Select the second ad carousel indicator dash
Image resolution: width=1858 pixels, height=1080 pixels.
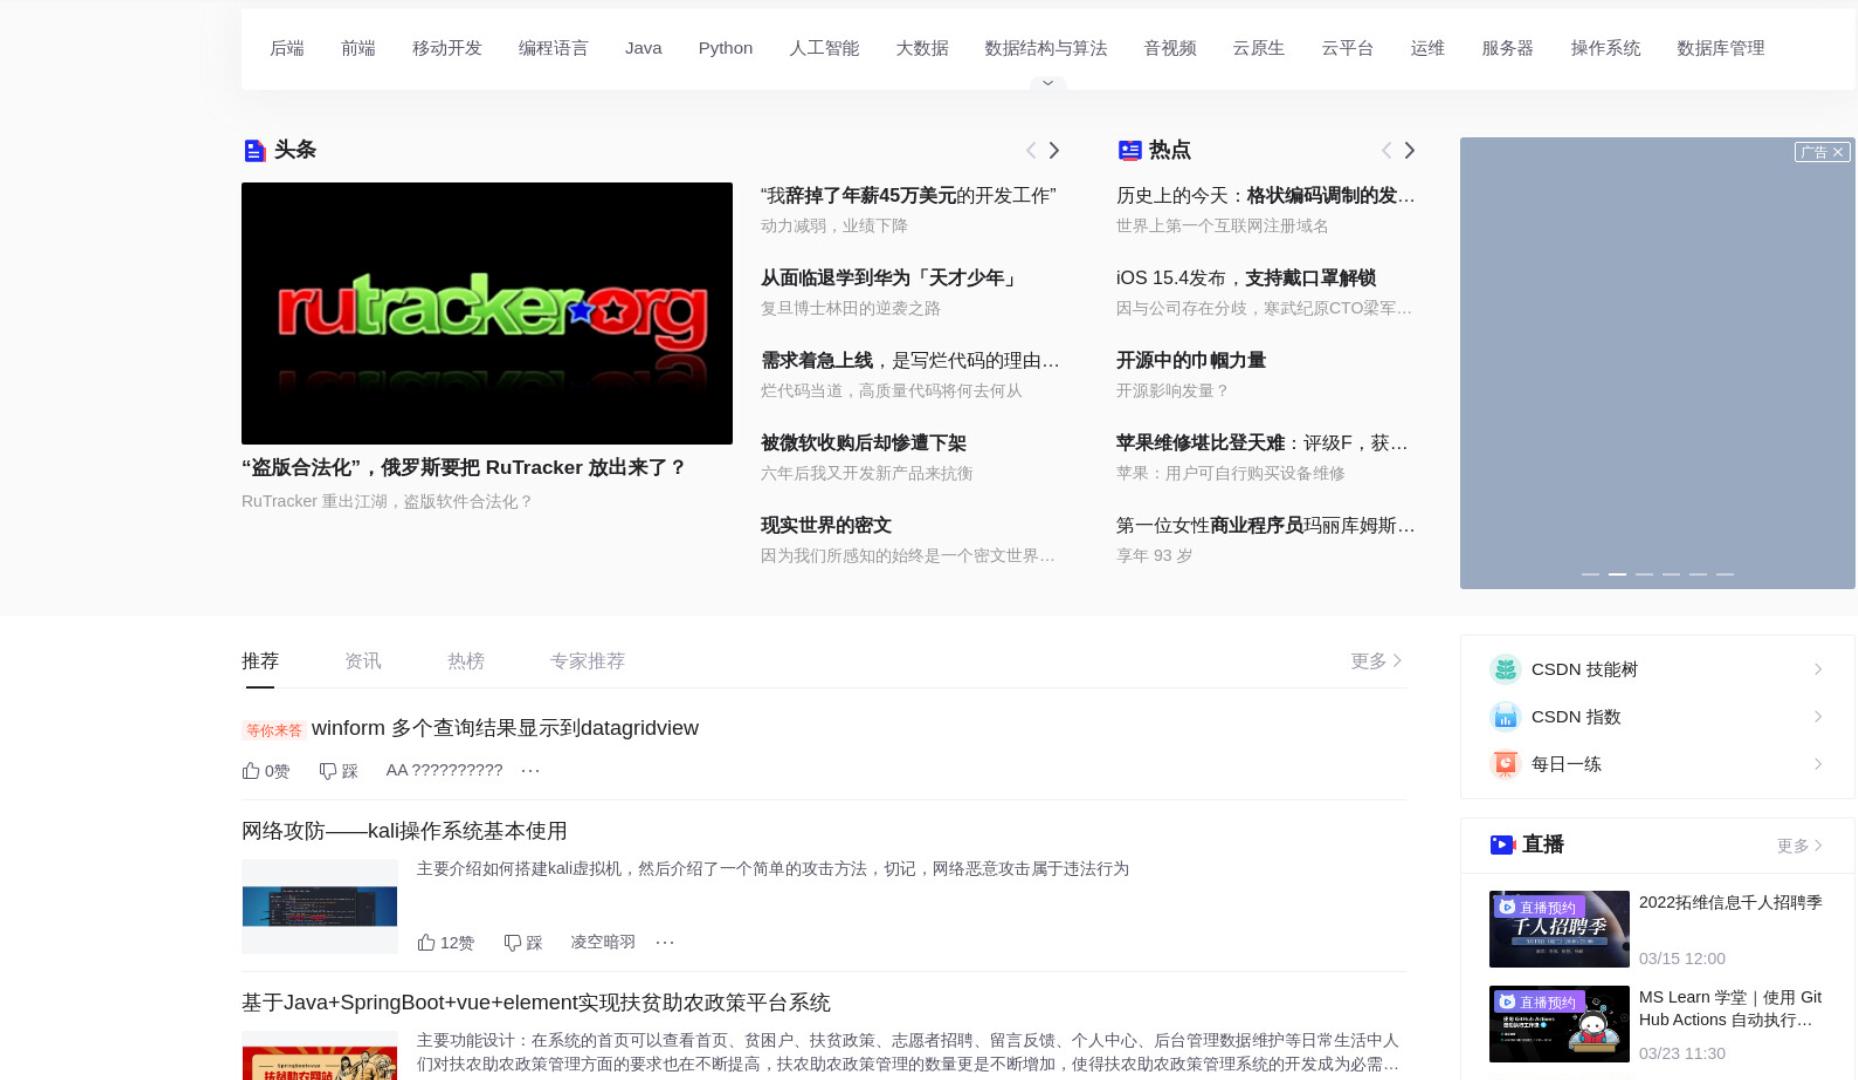click(1617, 575)
